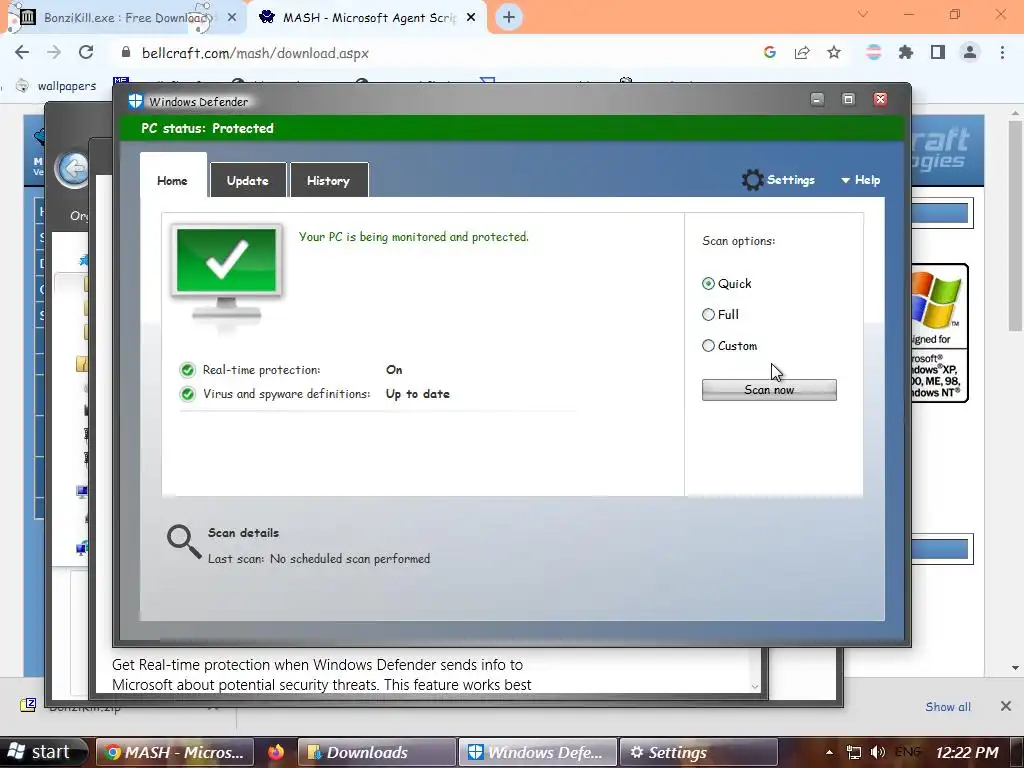
Task: Open the Chrome profile avatar
Action: click(x=970, y=52)
